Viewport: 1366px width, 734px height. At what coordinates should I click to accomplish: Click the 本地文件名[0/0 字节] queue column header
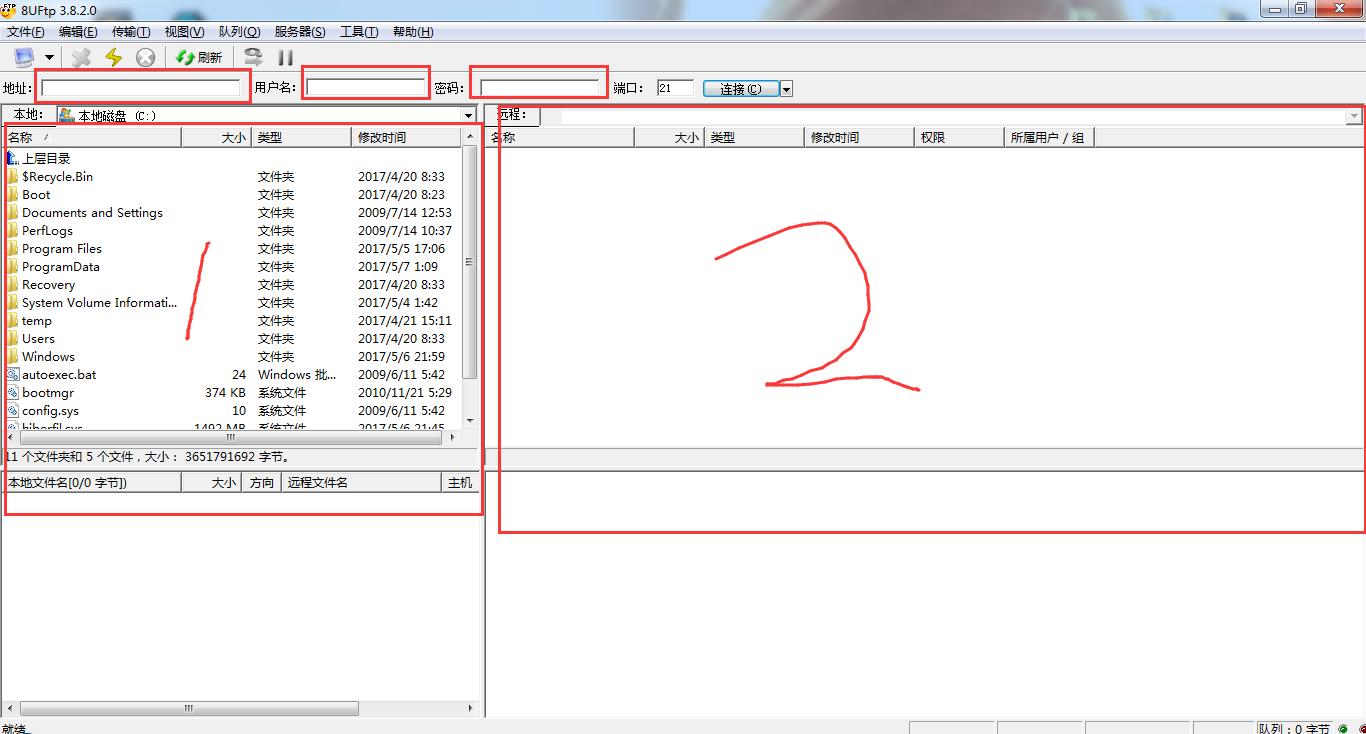pos(93,483)
